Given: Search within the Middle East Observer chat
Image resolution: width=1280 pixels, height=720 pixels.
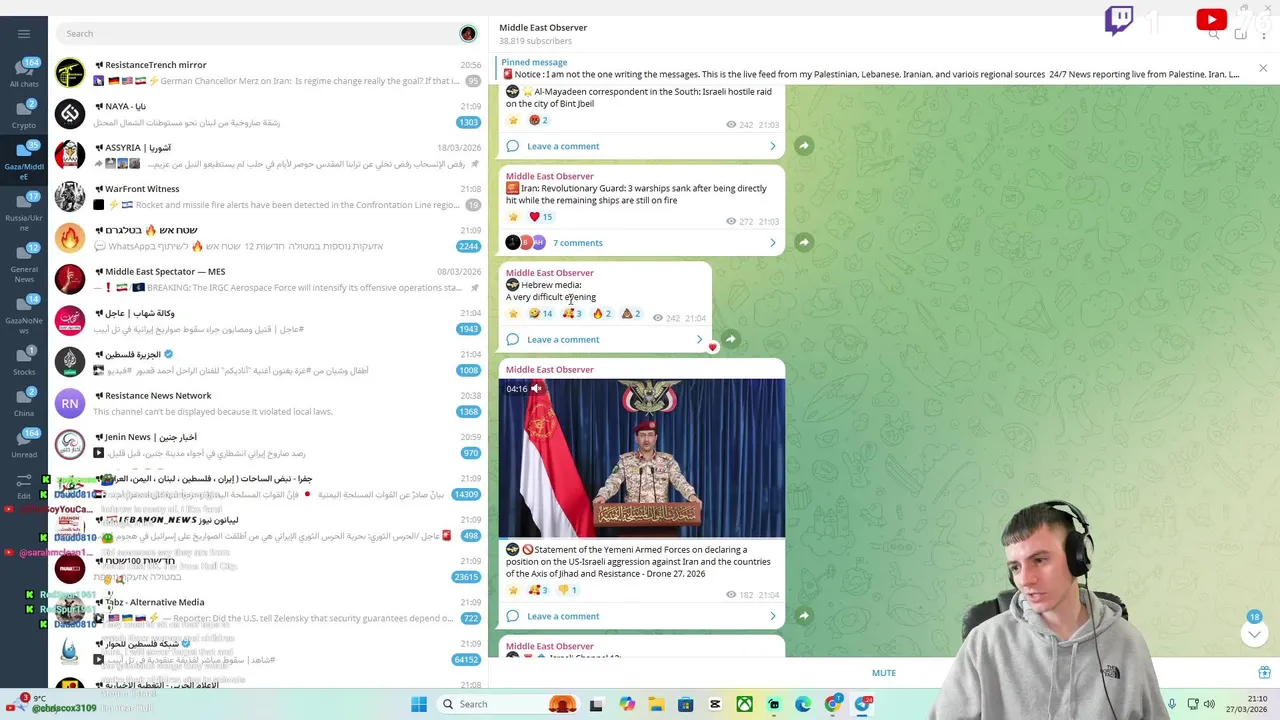Looking at the screenshot, I should coord(1214,33).
